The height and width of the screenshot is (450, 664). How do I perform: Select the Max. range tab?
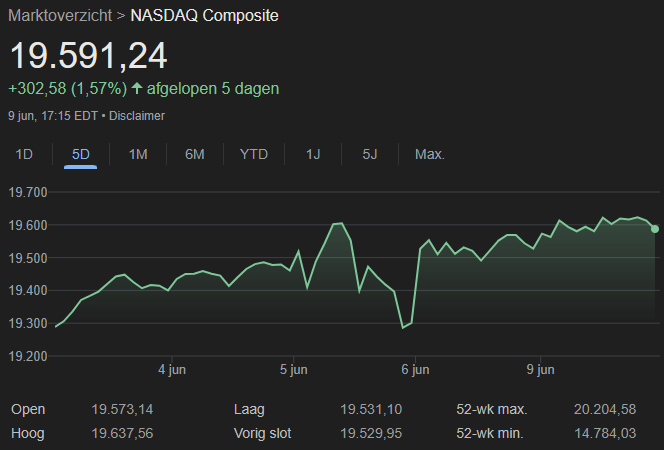click(430, 154)
